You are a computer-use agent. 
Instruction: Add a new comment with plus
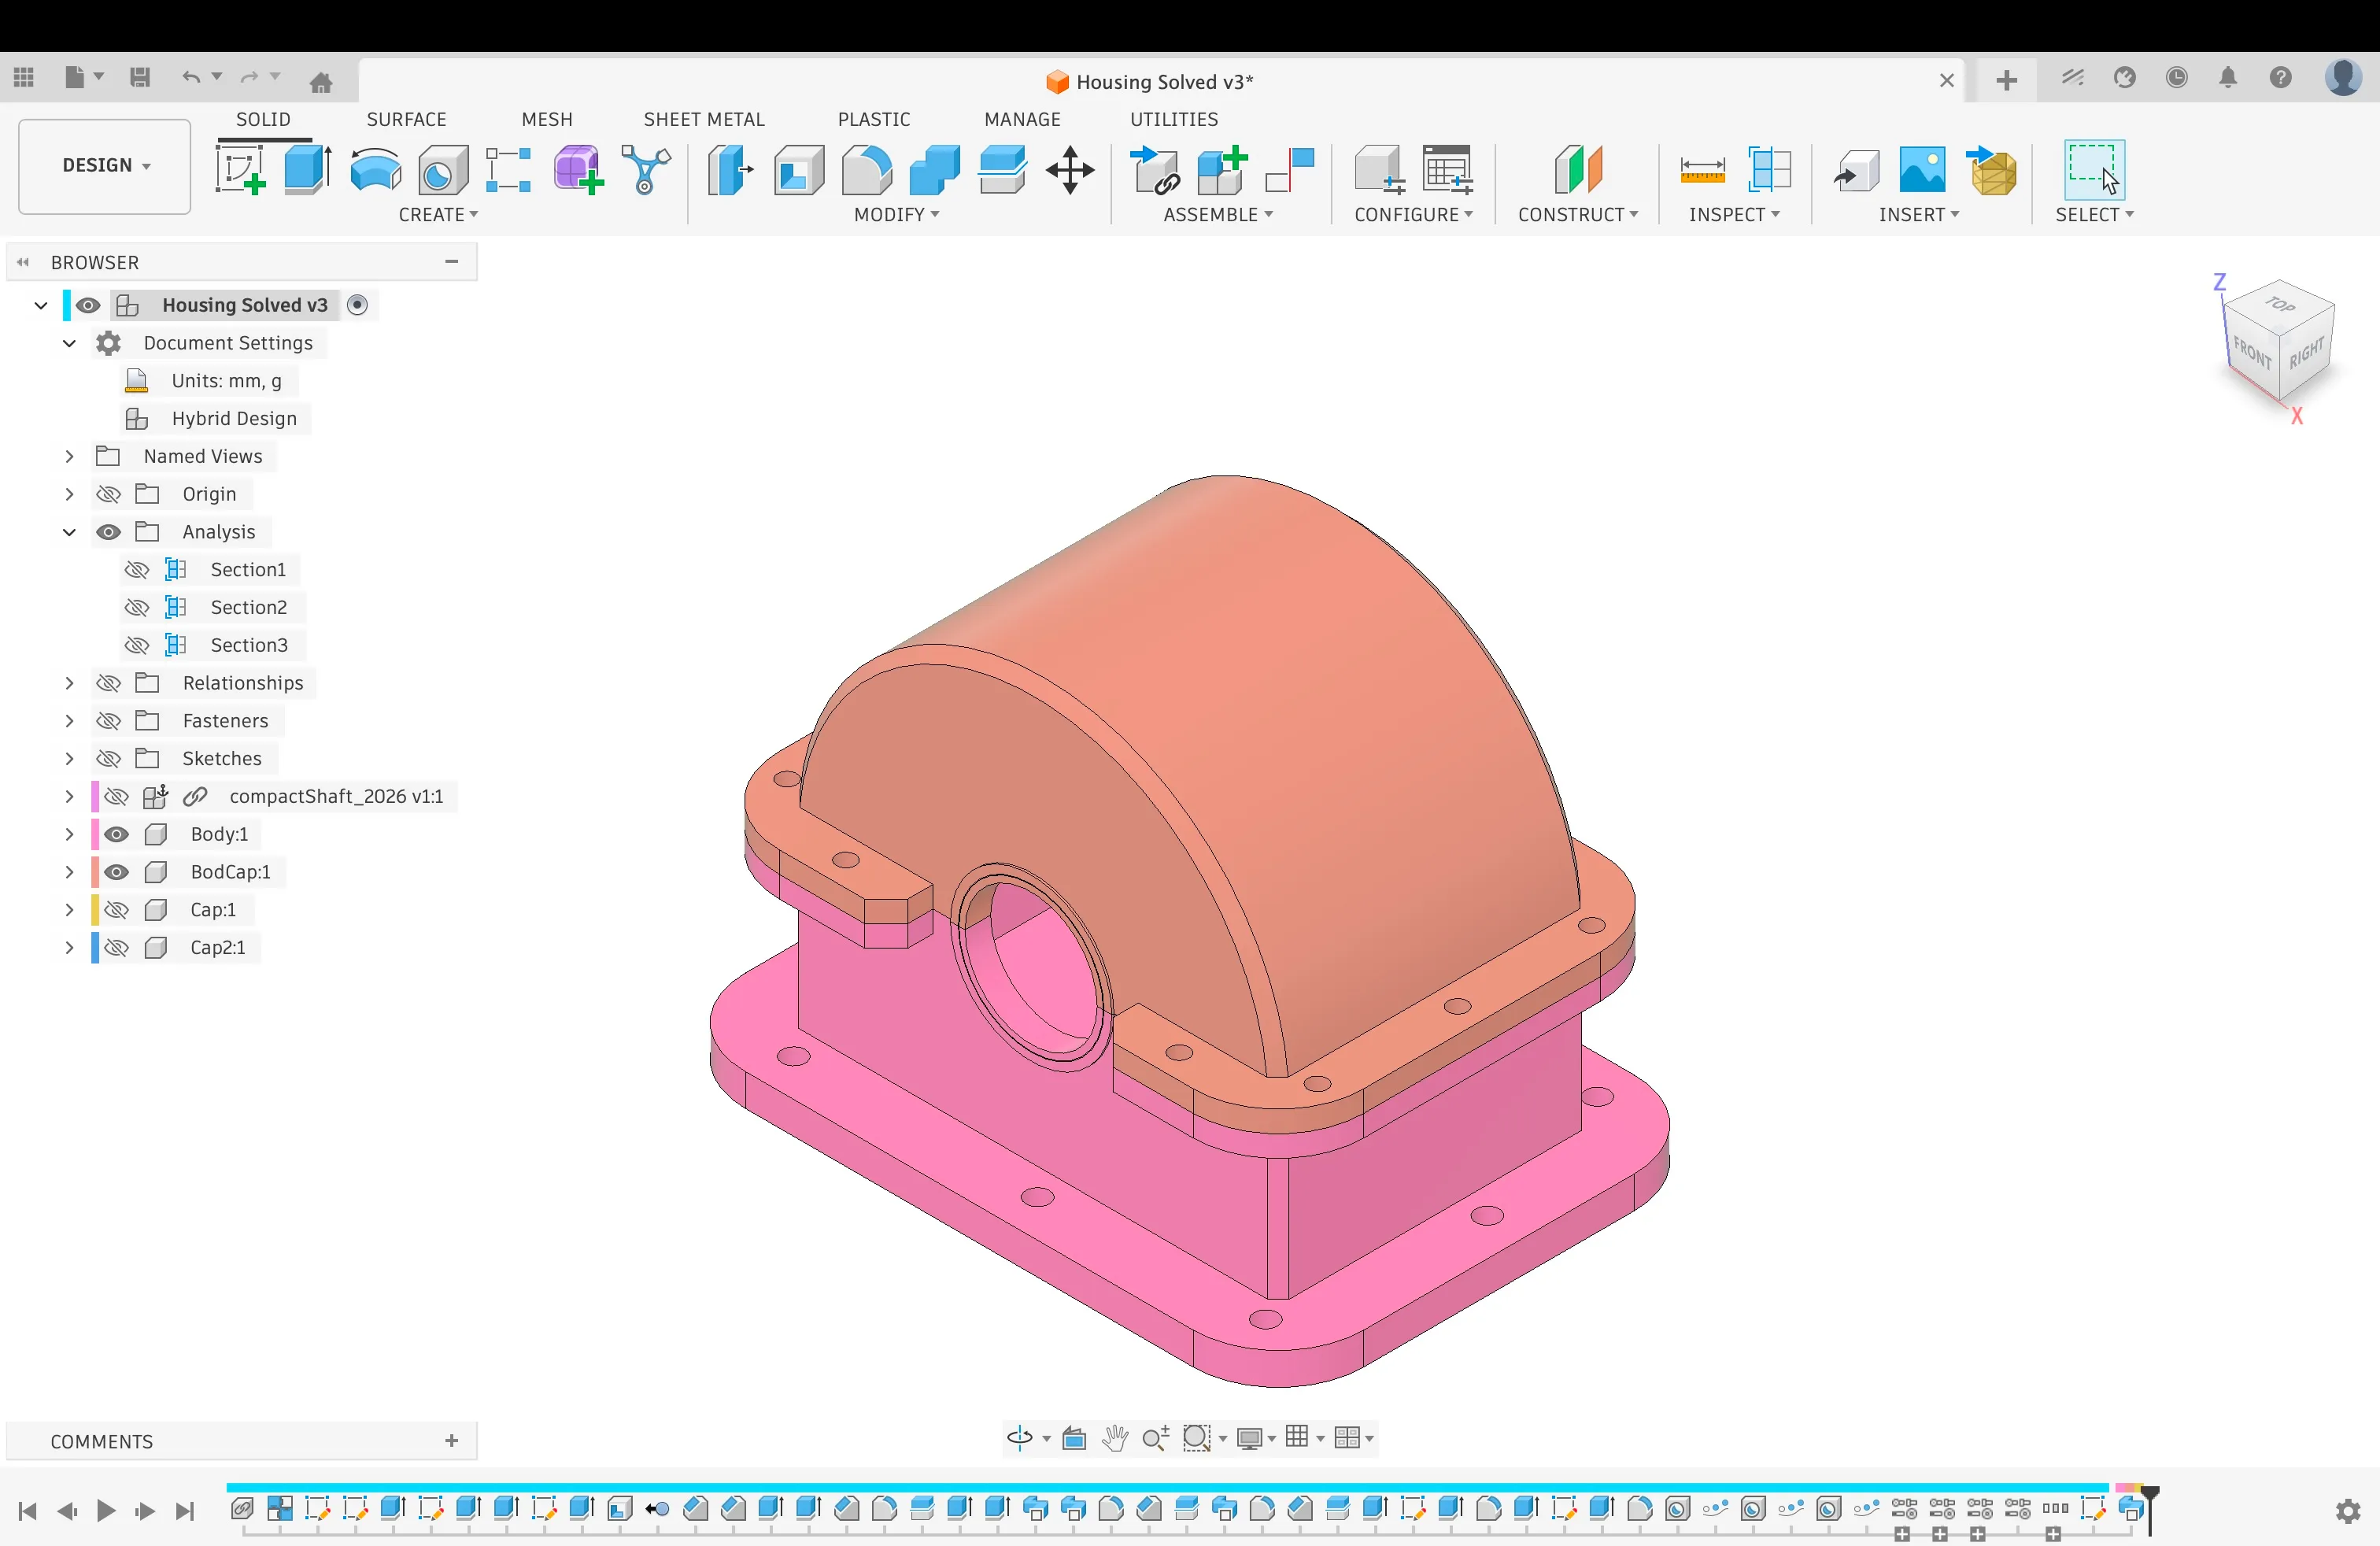pos(451,1441)
